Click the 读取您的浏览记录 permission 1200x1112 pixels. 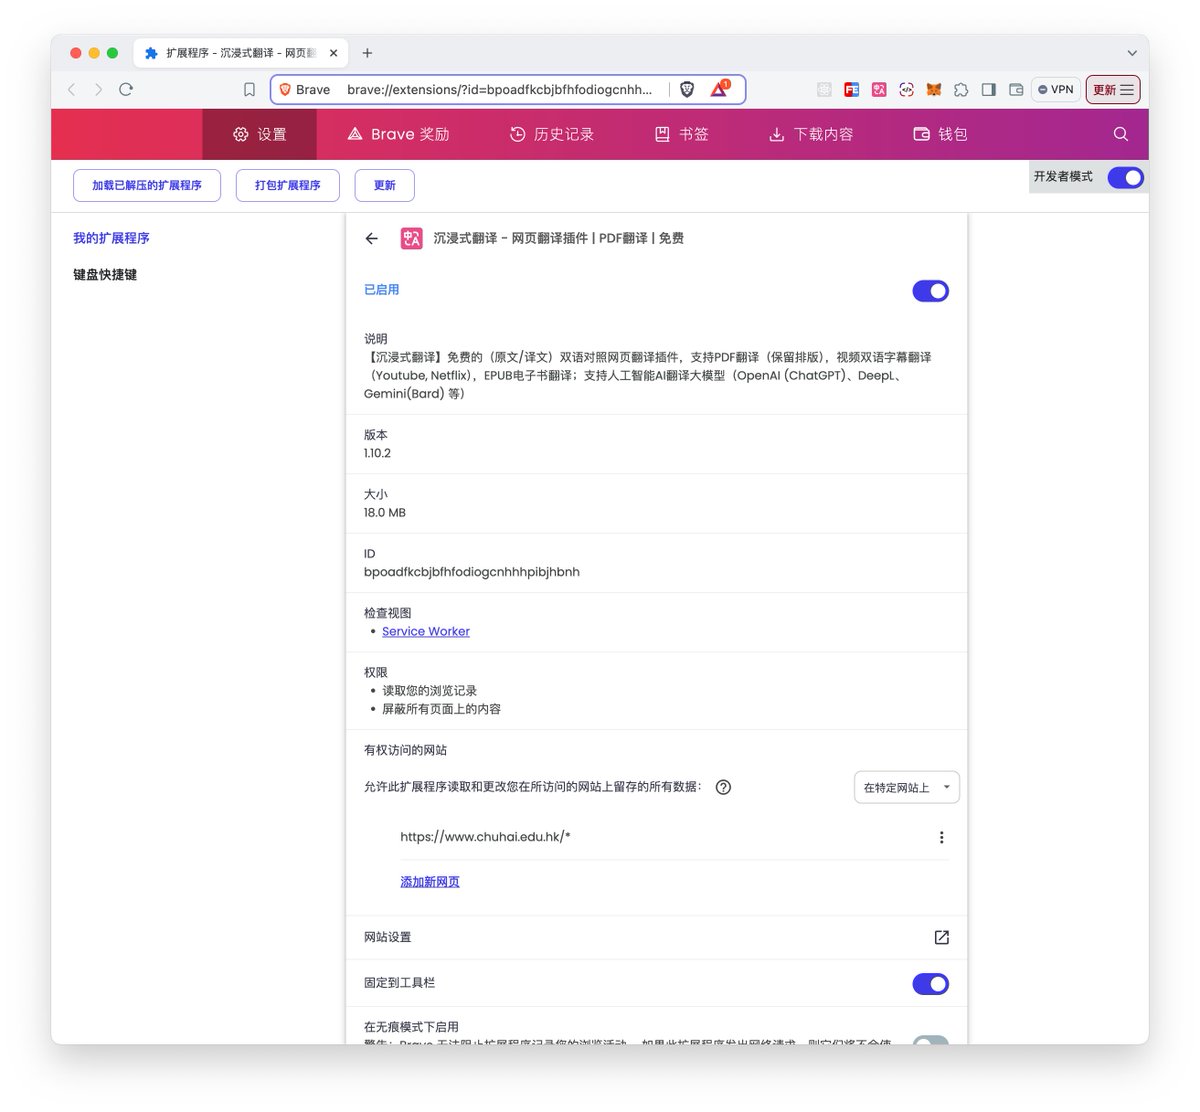[x=429, y=691]
